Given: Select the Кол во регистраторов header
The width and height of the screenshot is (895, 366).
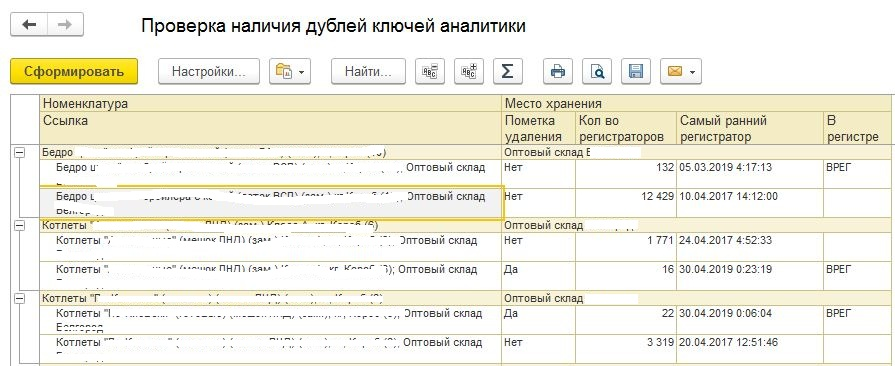Looking at the screenshot, I should (x=626, y=128).
